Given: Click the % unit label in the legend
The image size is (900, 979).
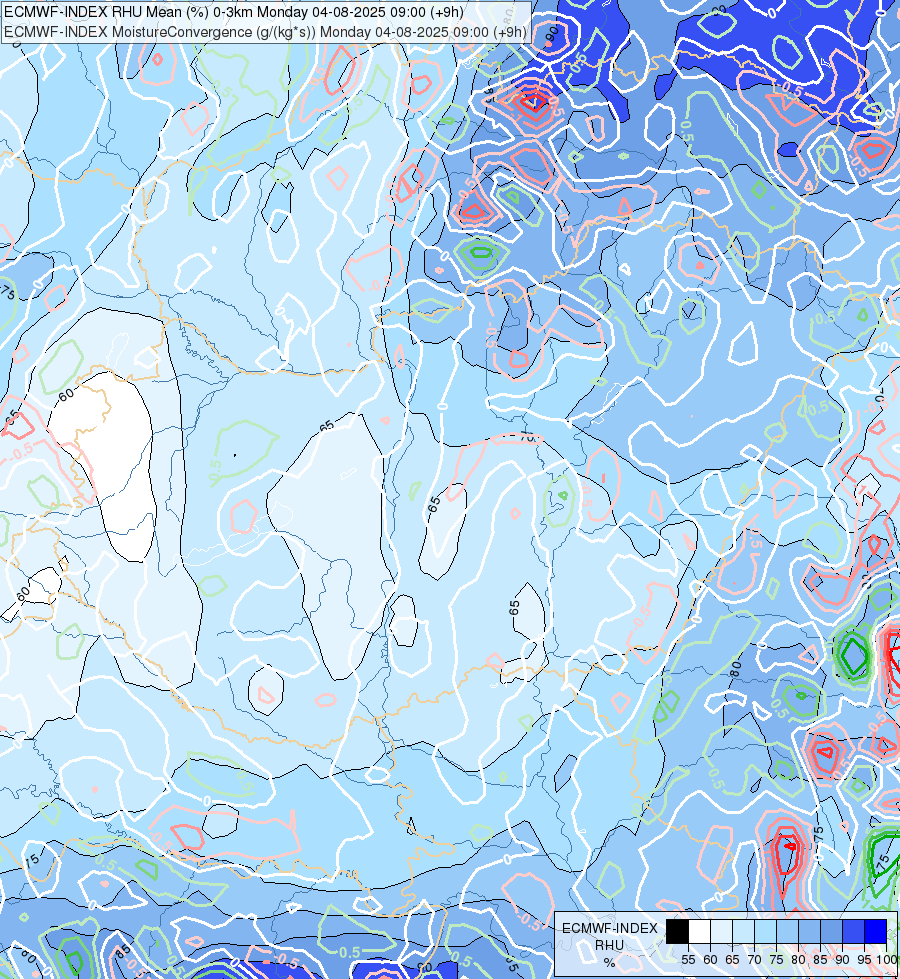Looking at the screenshot, I should point(609,963).
